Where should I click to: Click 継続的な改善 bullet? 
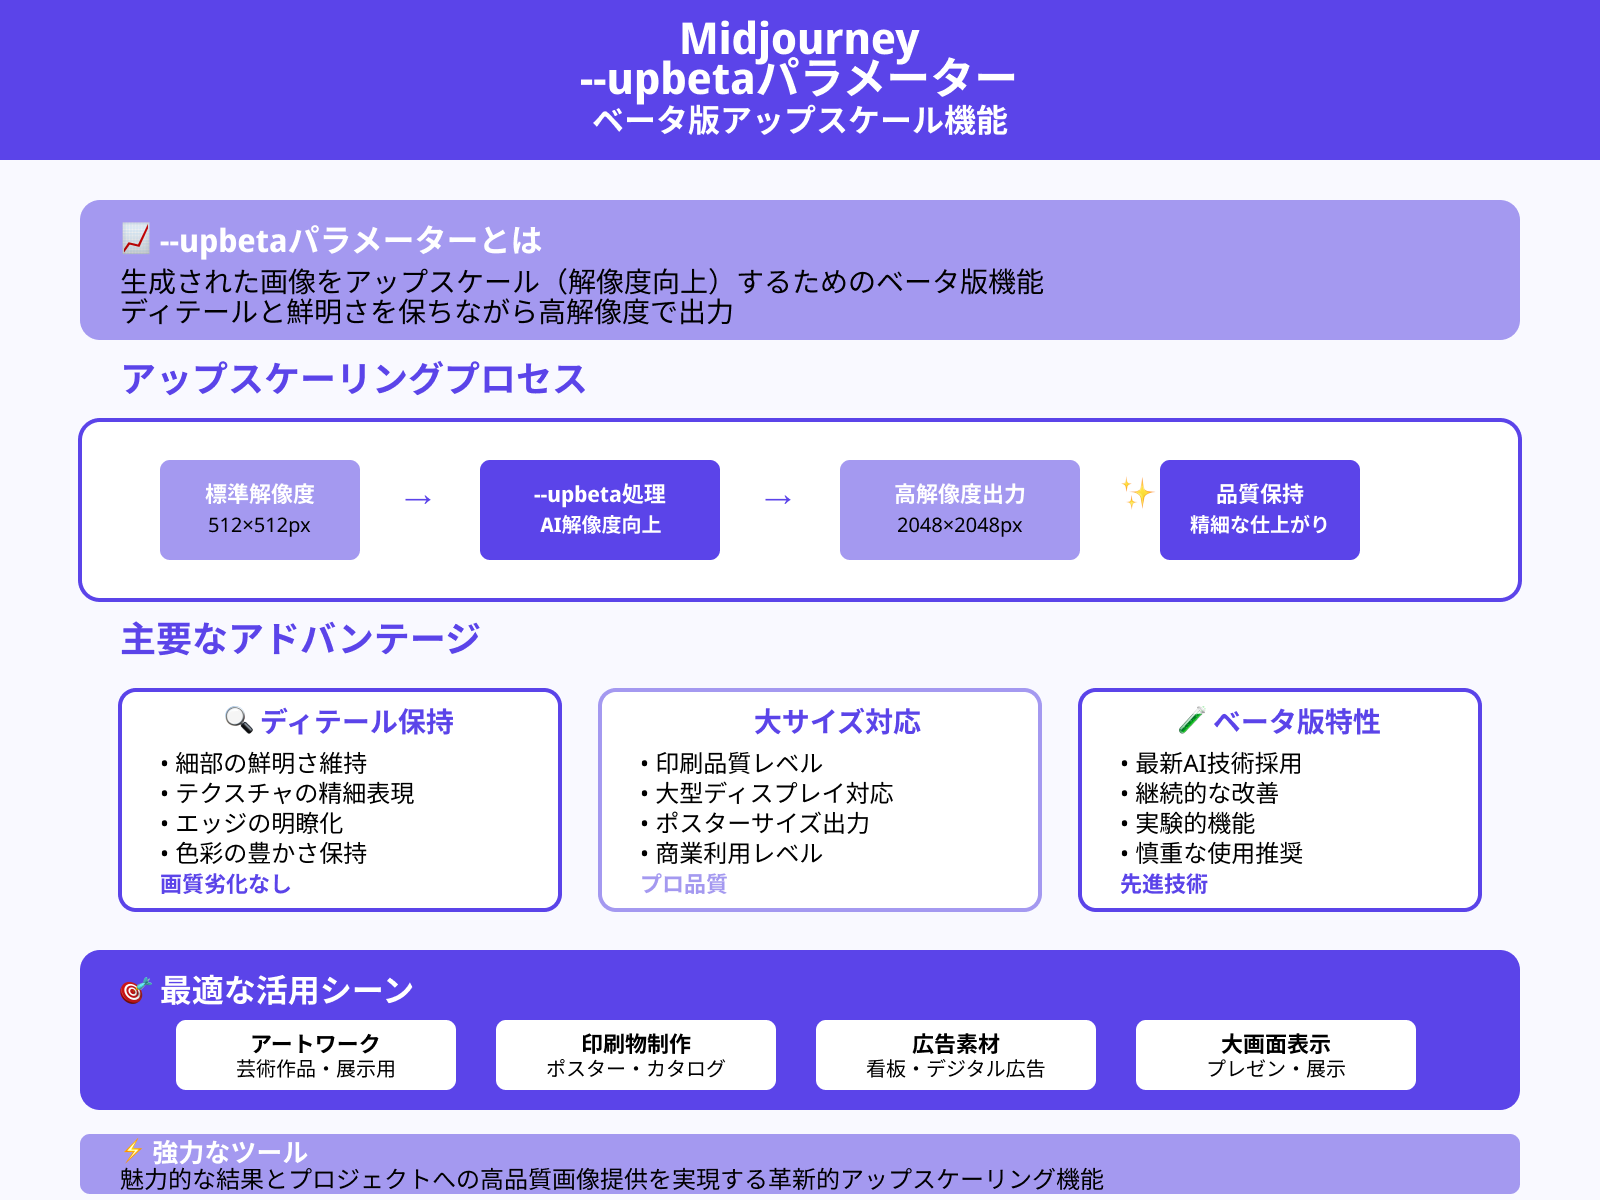(x=1200, y=794)
